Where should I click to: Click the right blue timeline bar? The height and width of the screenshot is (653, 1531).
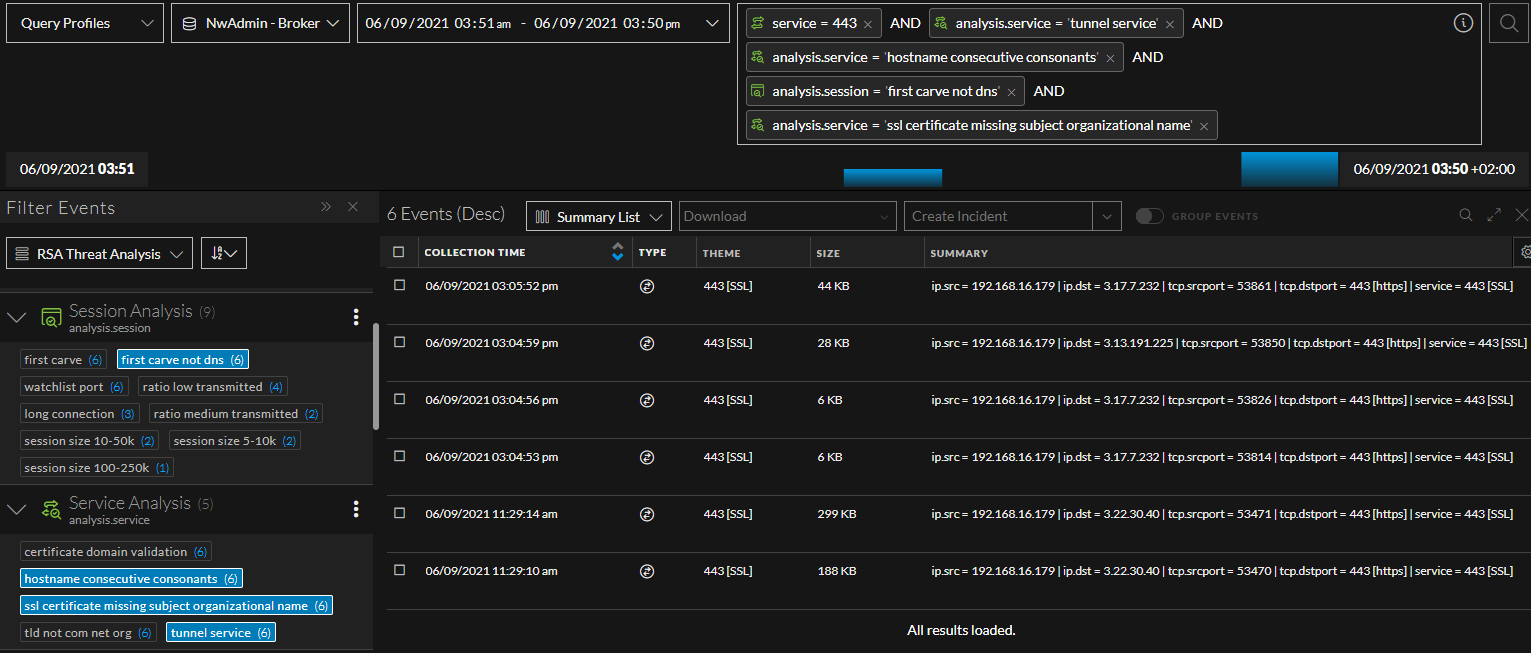click(1289, 169)
